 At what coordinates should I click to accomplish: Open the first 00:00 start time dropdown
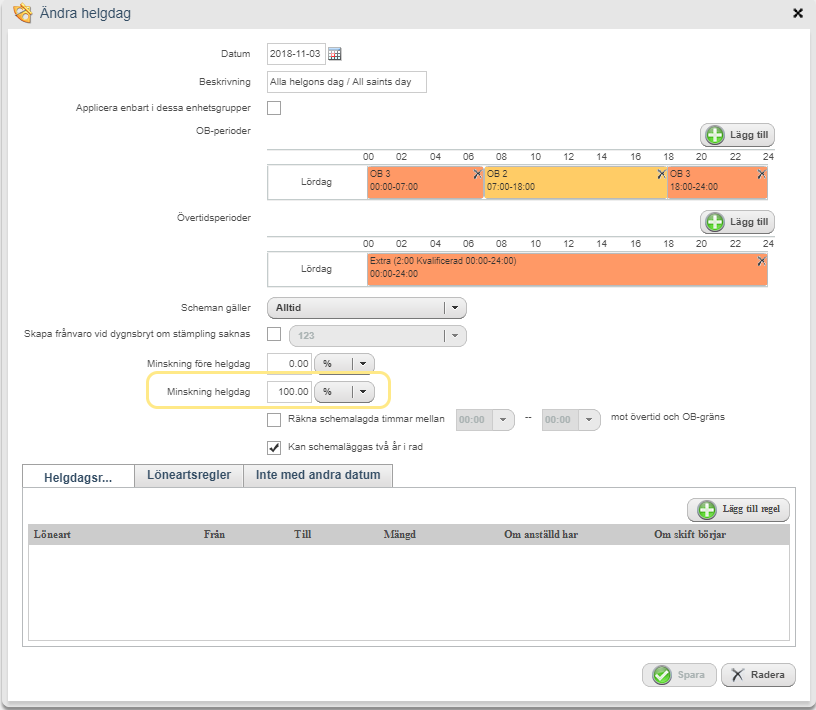tap(485, 420)
